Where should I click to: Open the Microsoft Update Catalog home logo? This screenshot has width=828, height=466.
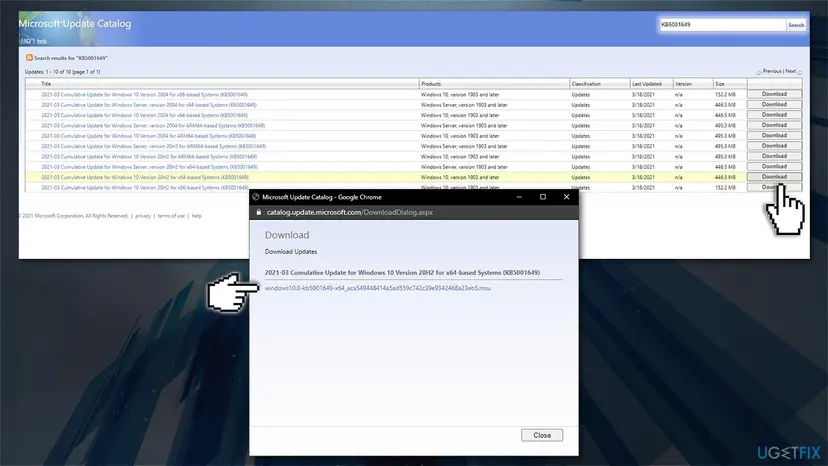75,24
